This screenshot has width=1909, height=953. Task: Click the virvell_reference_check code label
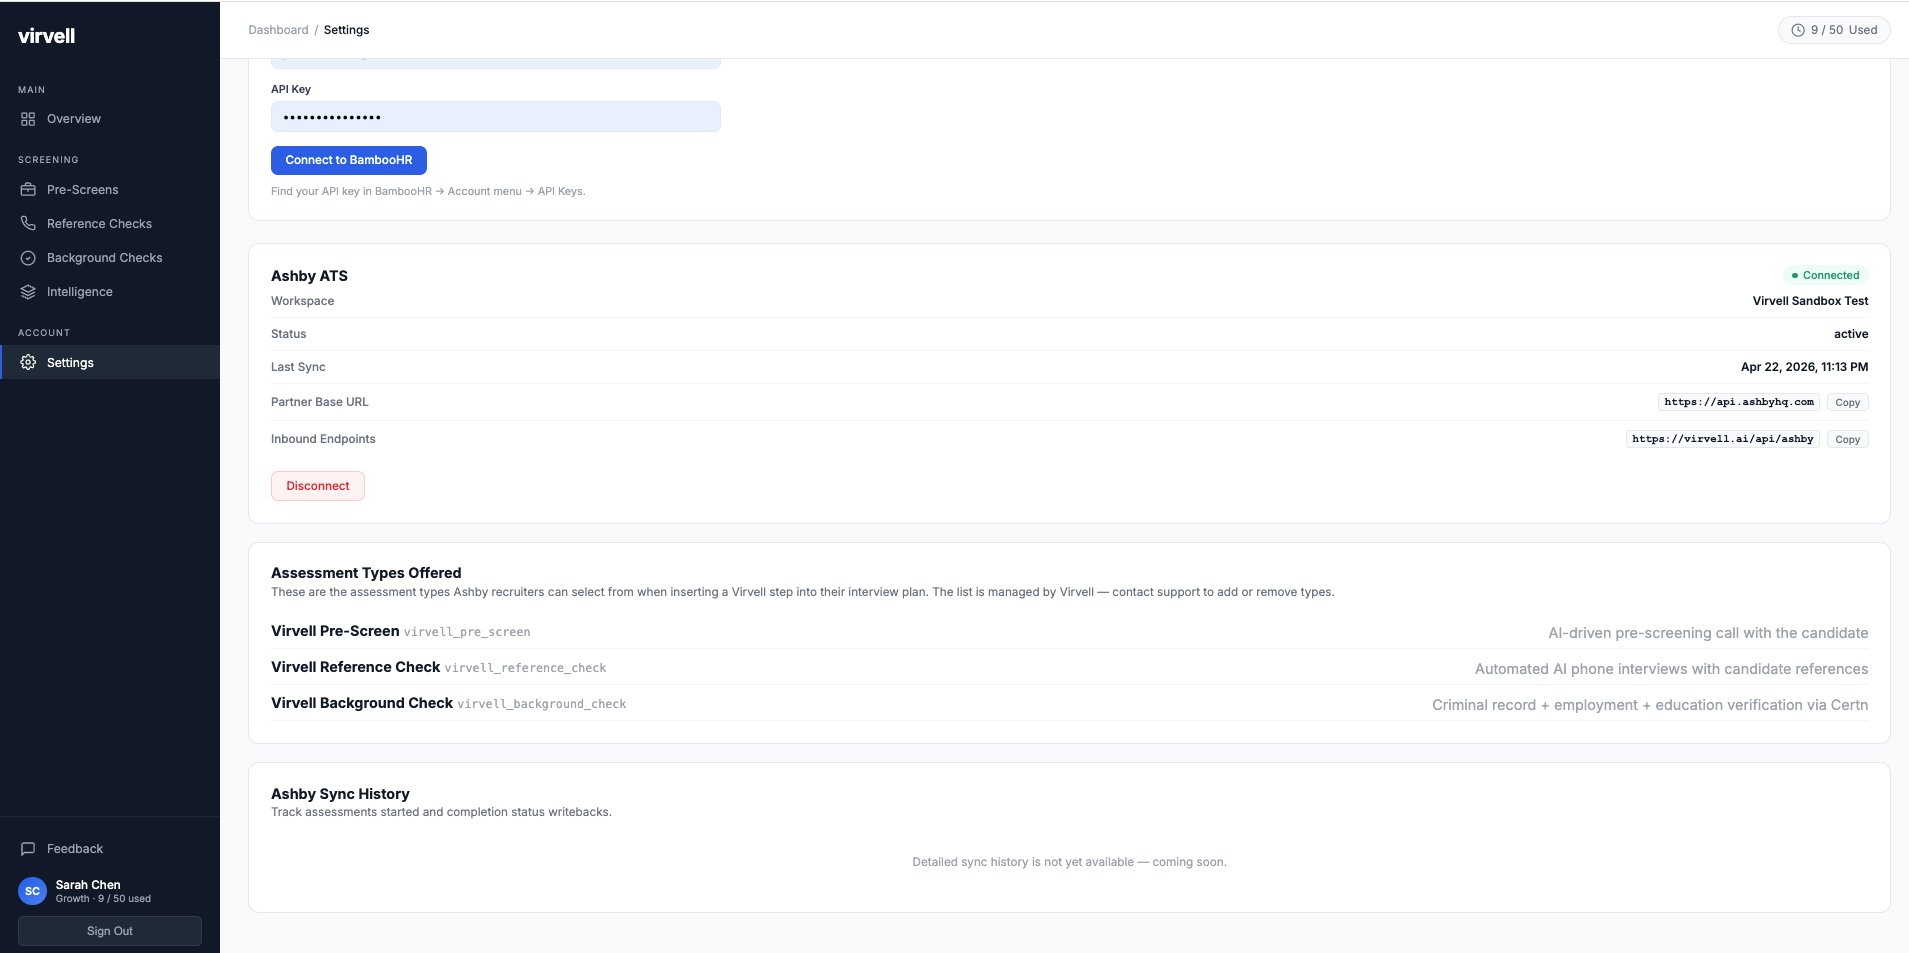[x=525, y=668]
